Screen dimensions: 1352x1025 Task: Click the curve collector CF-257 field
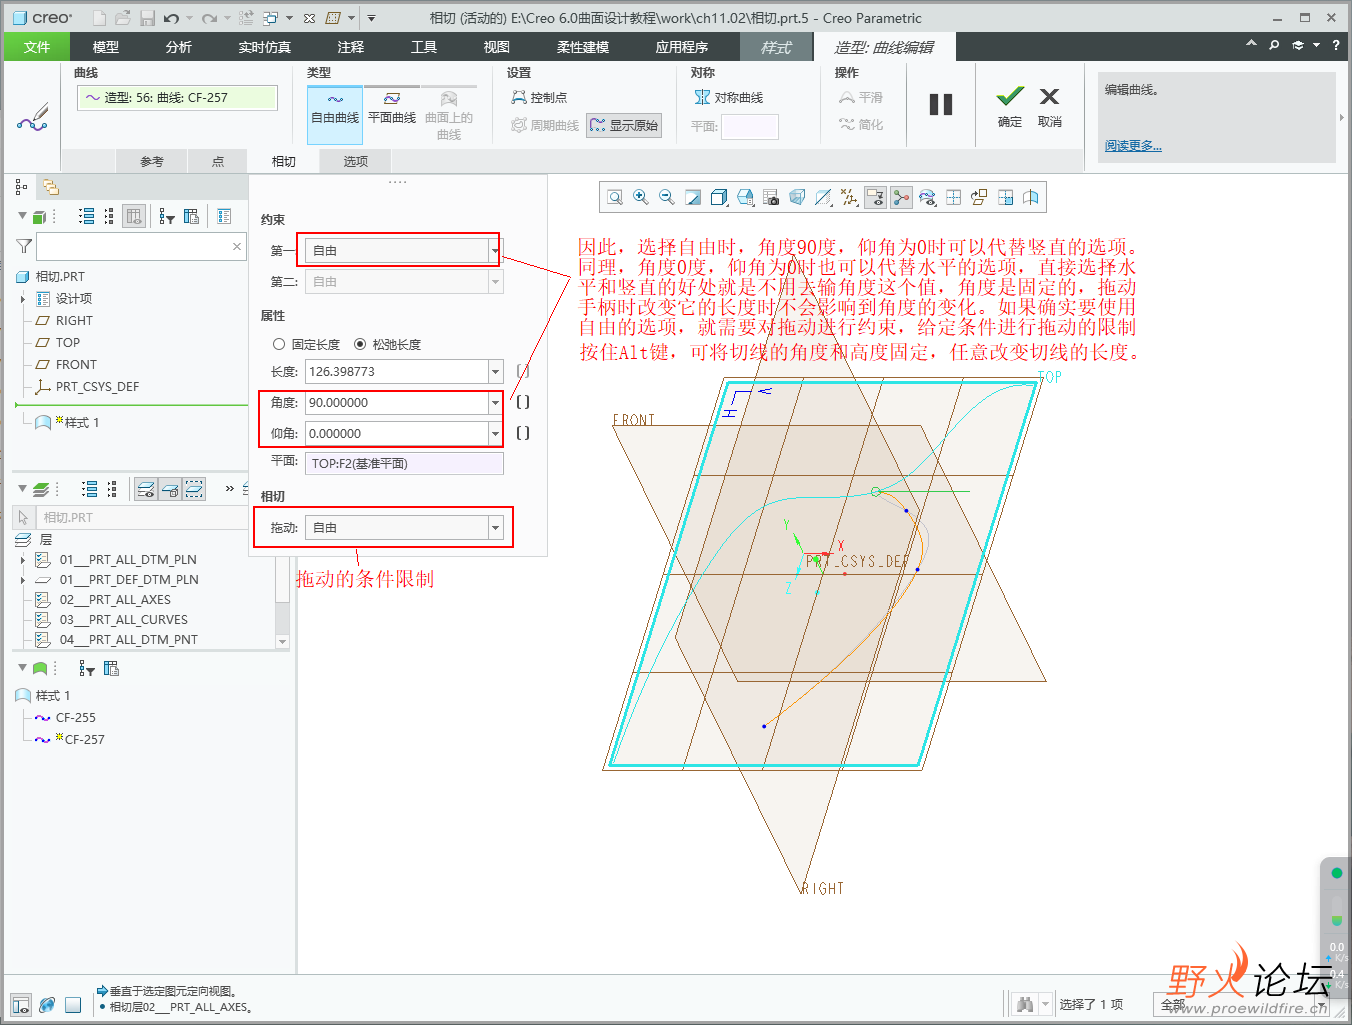coord(177,97)
